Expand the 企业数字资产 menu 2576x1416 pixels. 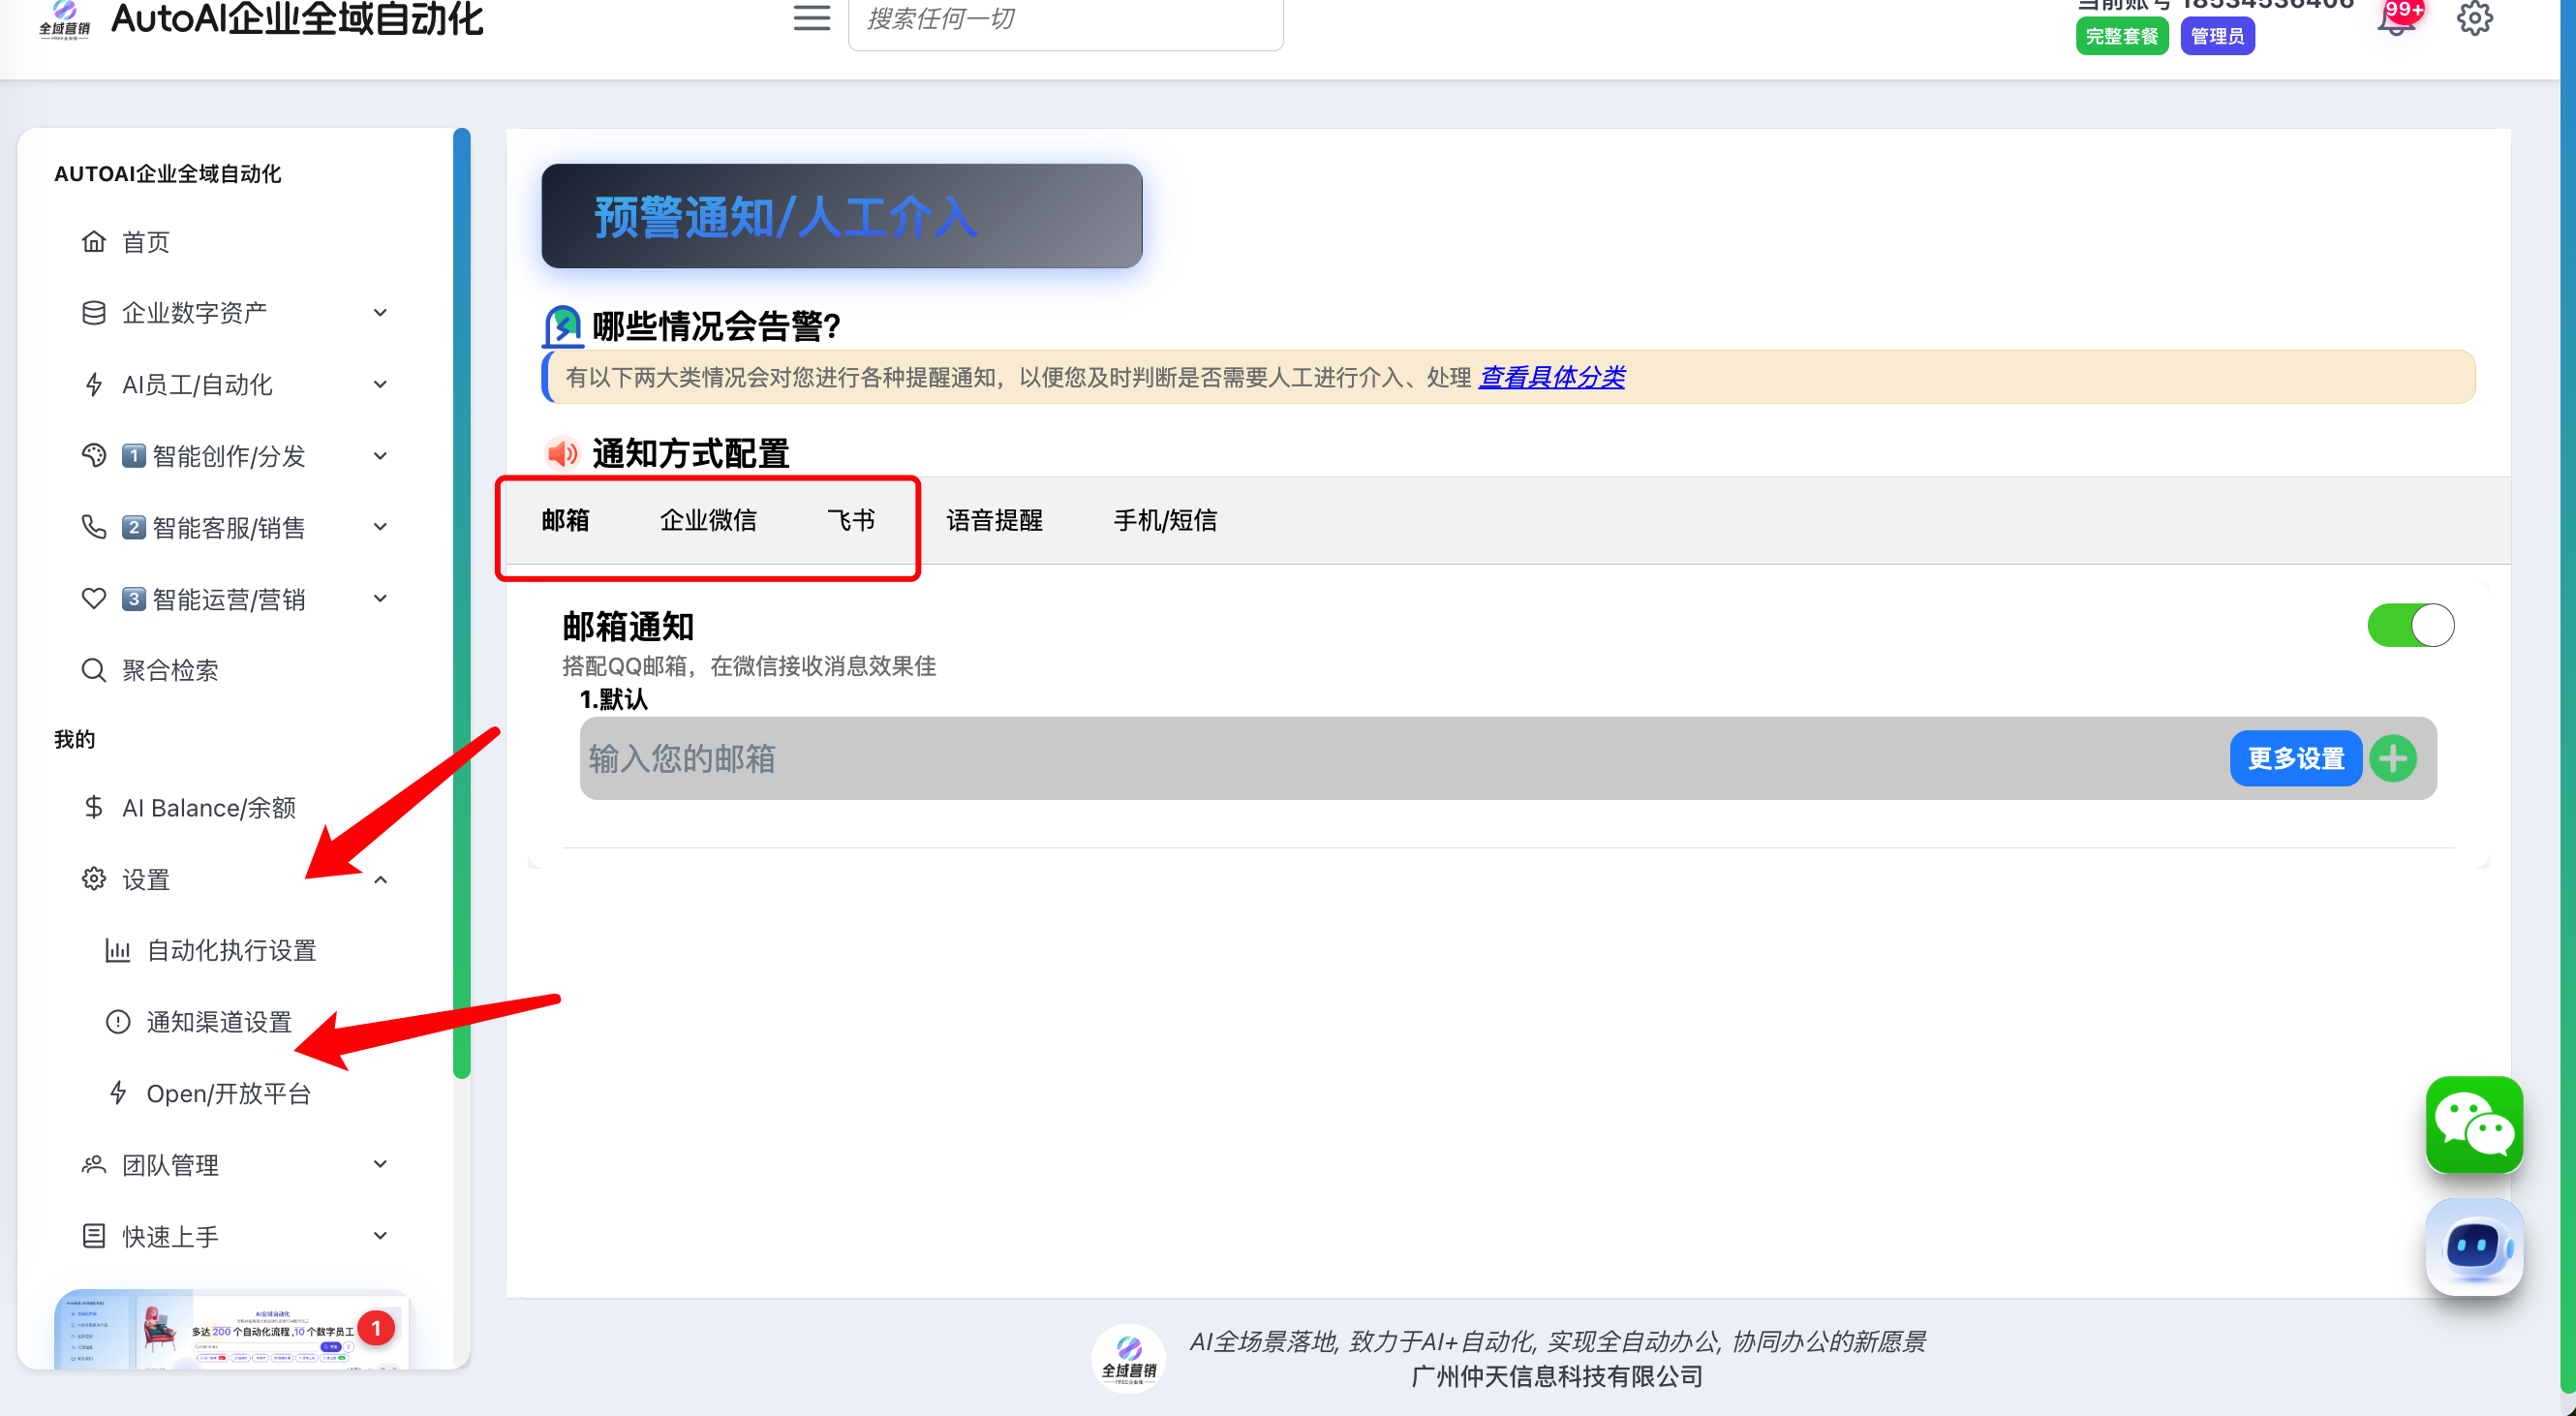point(380,313)
